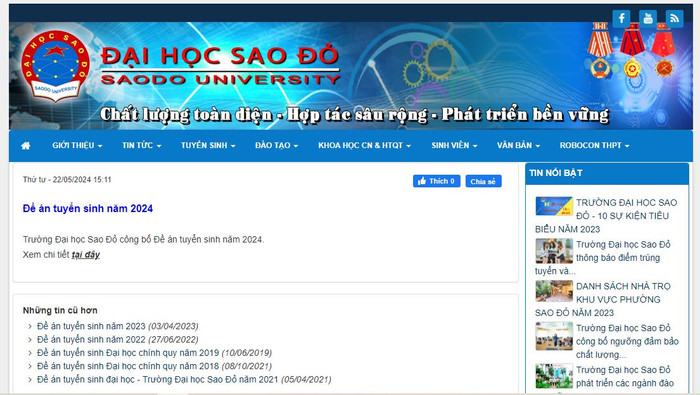Screen dimensions: 700x395
Task: Open the RSS feed icon
Action: (x=675, y=19)
